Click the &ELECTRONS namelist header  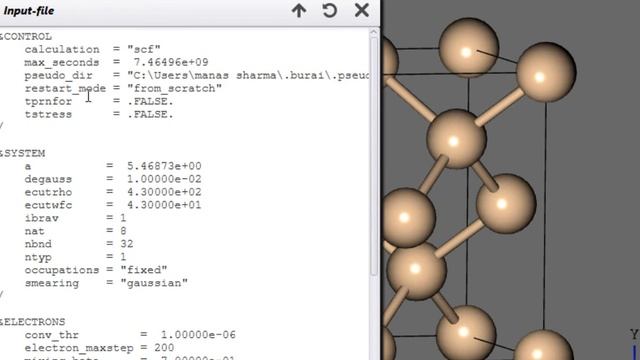(33, 322)
